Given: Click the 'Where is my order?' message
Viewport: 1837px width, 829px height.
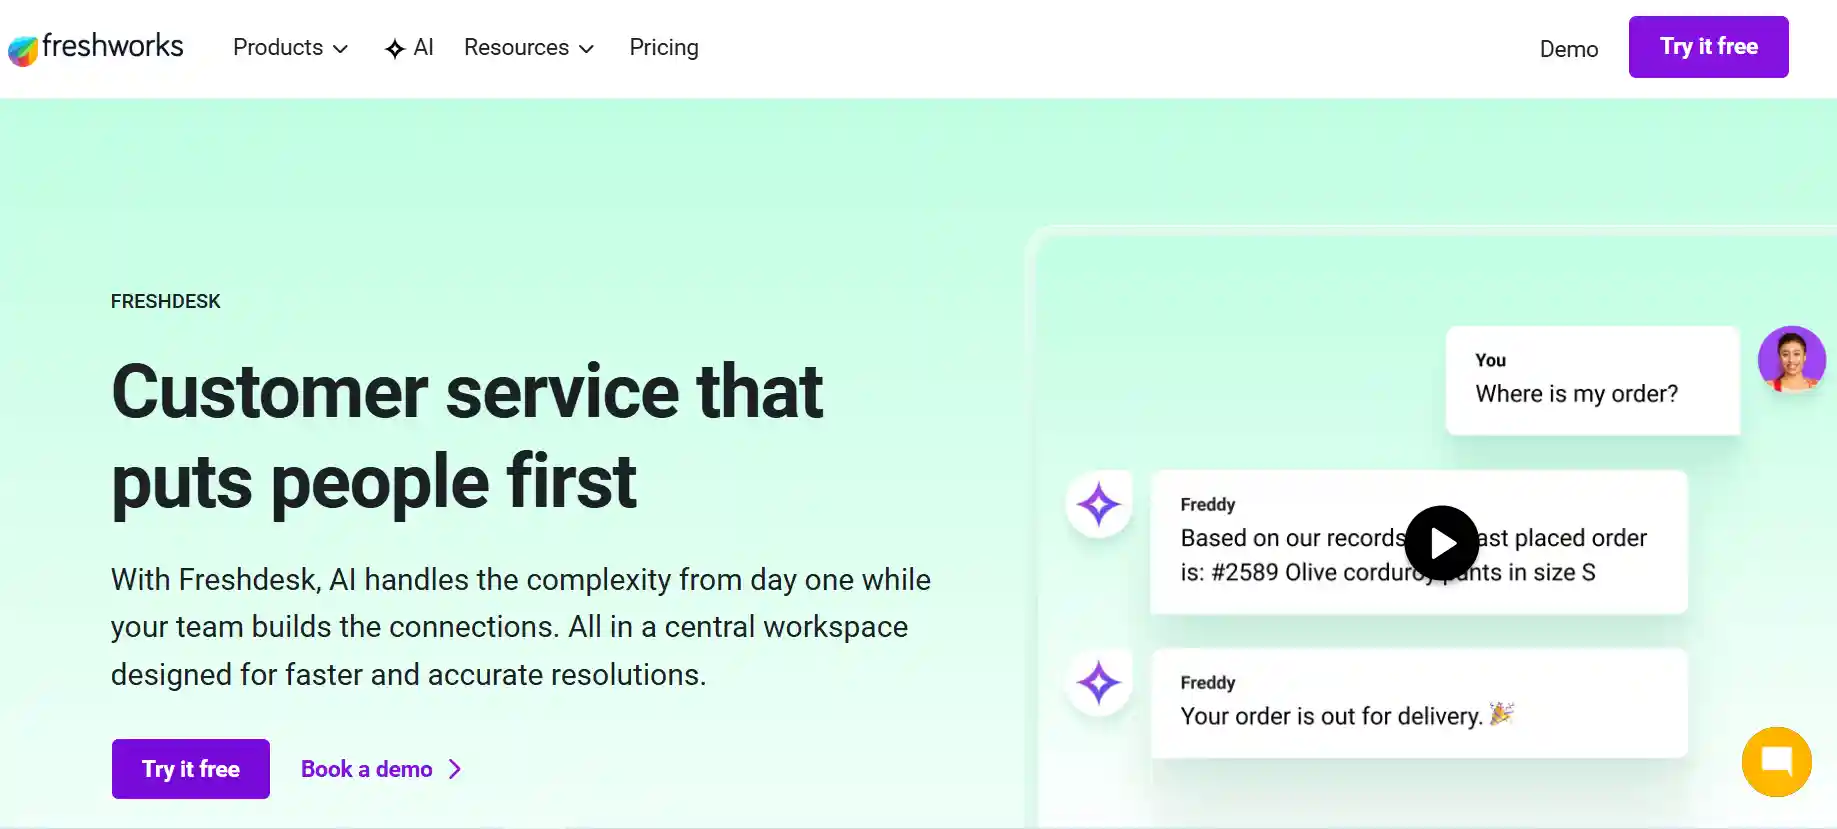Looking at the screenshot, I should click(1593, 381).
